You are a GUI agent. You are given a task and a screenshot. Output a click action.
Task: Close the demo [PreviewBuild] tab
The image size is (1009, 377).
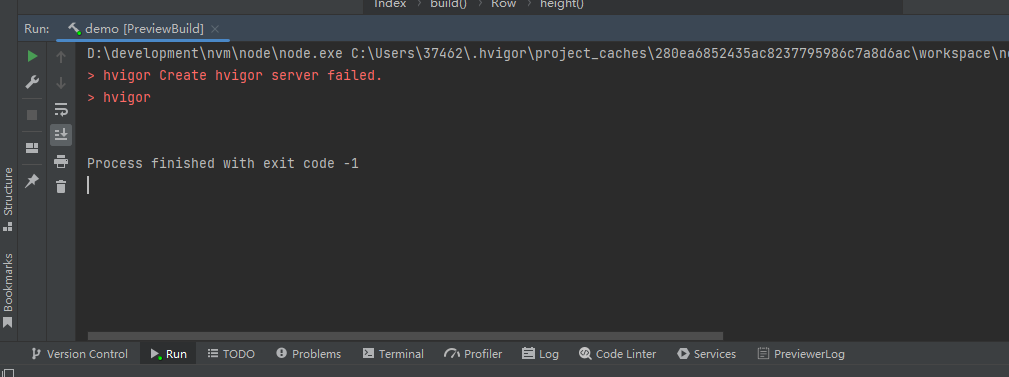(x=215, y=29)
